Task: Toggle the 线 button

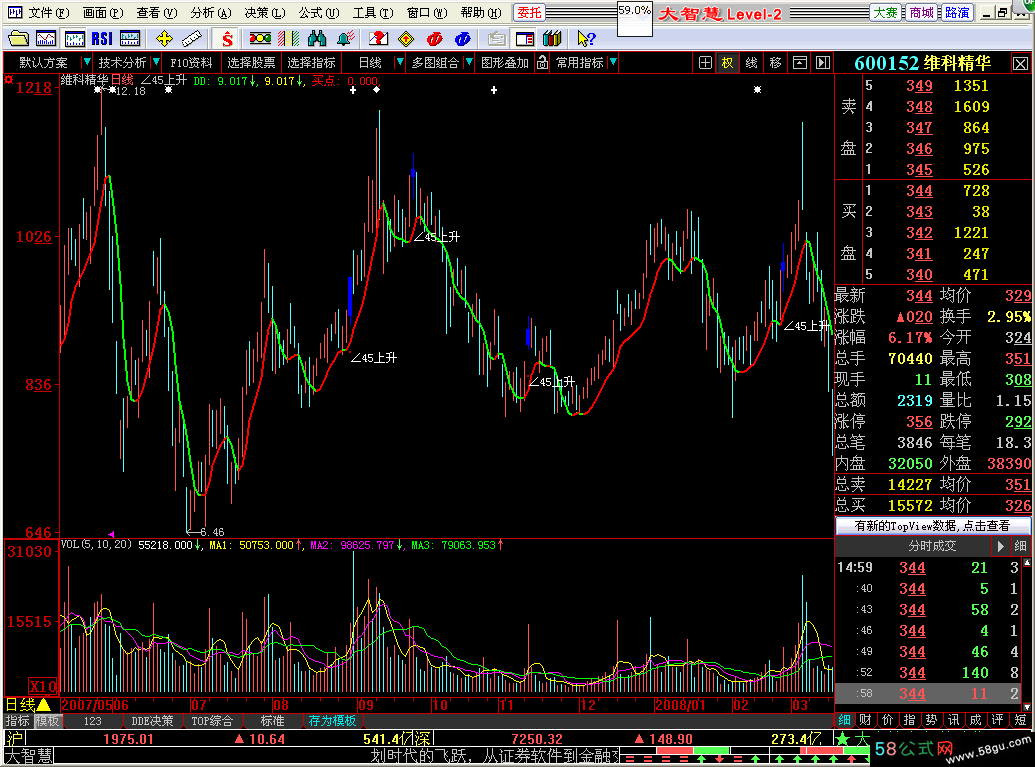Action: pos(751,63)
